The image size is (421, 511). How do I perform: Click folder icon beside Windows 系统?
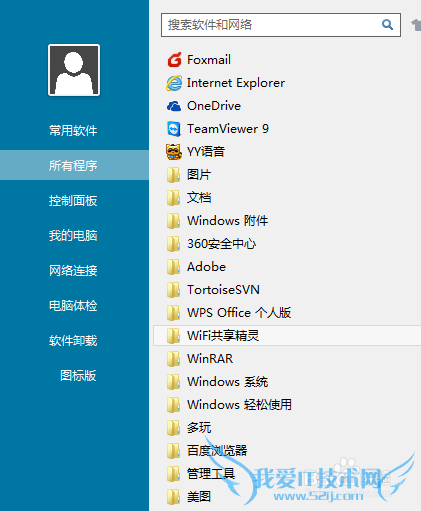click(x=174, y=382)
